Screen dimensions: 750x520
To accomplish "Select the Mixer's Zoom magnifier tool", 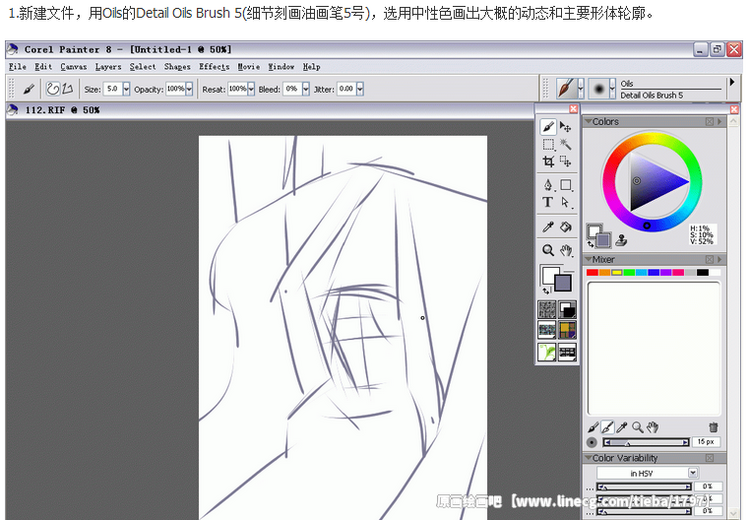I will [x=638, y=427].
